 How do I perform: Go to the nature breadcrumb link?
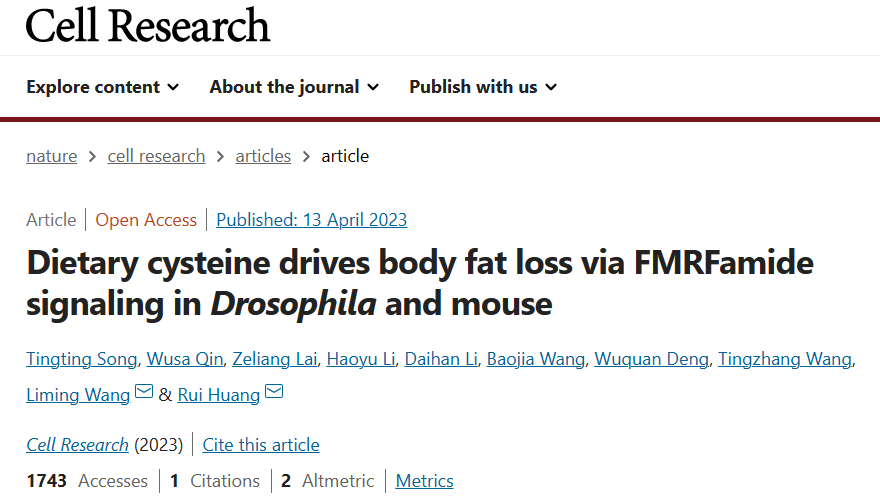tap(51, 156)
